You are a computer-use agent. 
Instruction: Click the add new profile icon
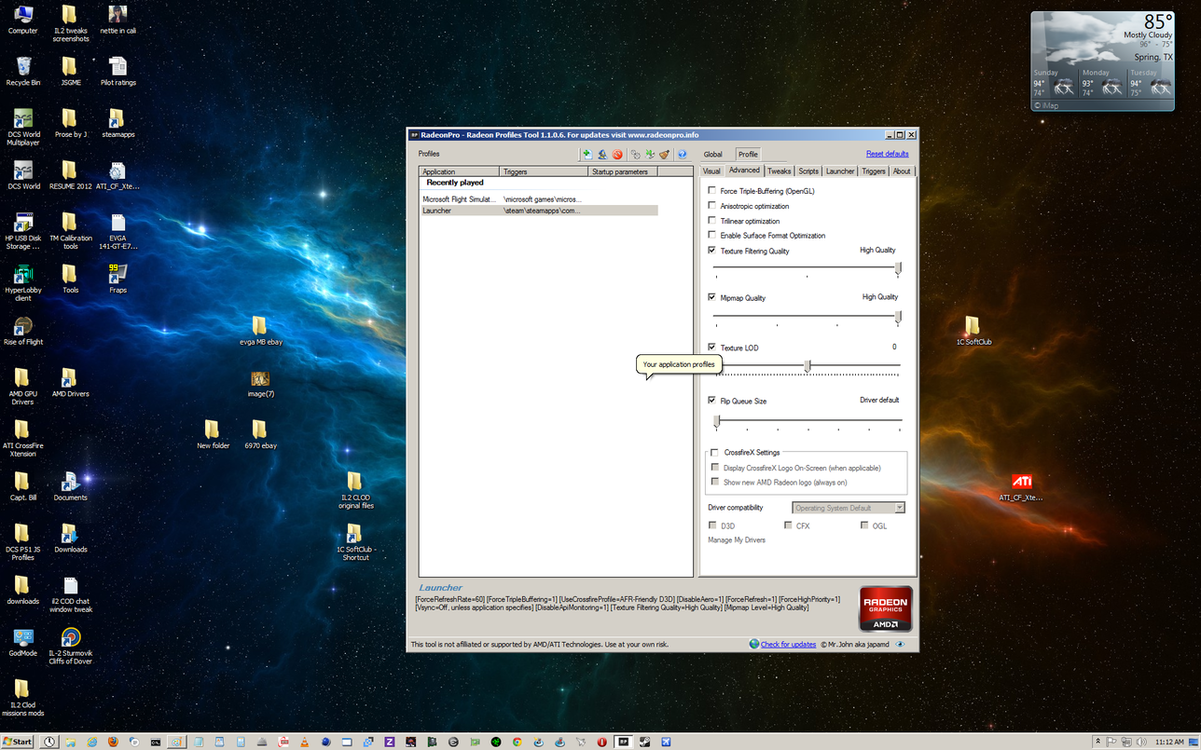point(587,154)
